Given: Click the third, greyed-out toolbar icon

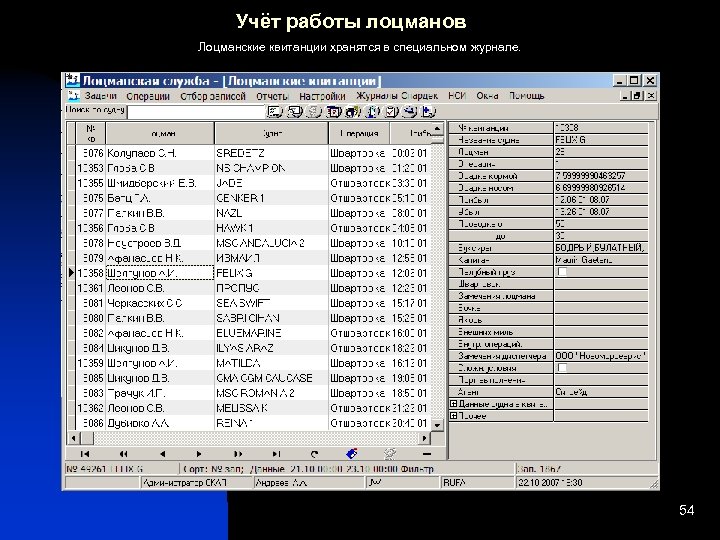Looking at the screenshot, I should [315, 112].
